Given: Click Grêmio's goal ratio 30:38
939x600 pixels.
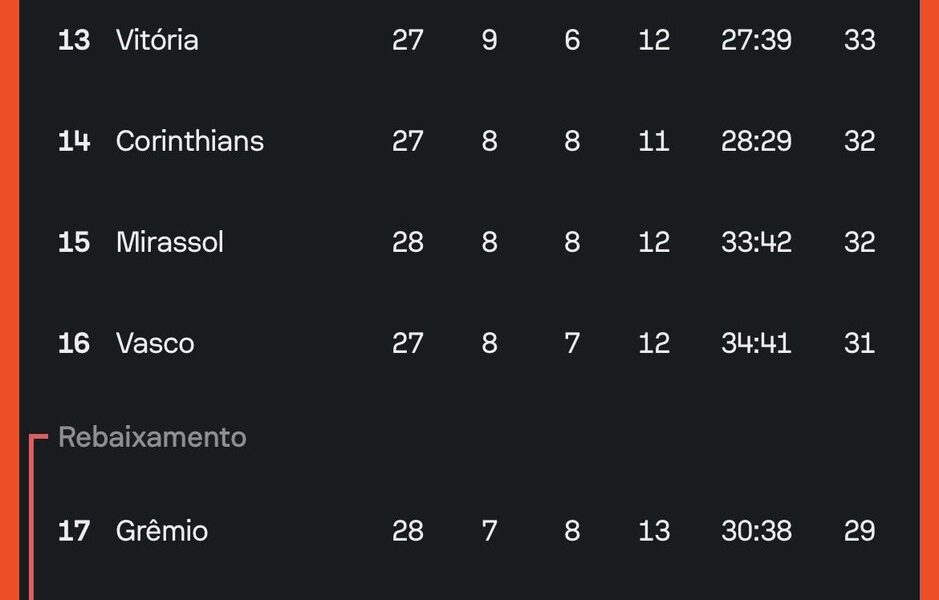Looking at the screenshot, I should point(756,531).
